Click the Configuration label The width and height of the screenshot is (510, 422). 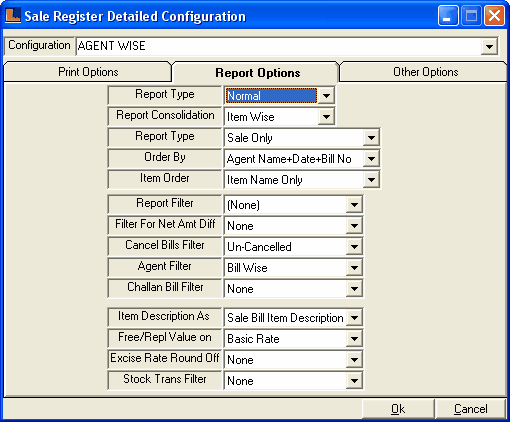coord(39,45)
